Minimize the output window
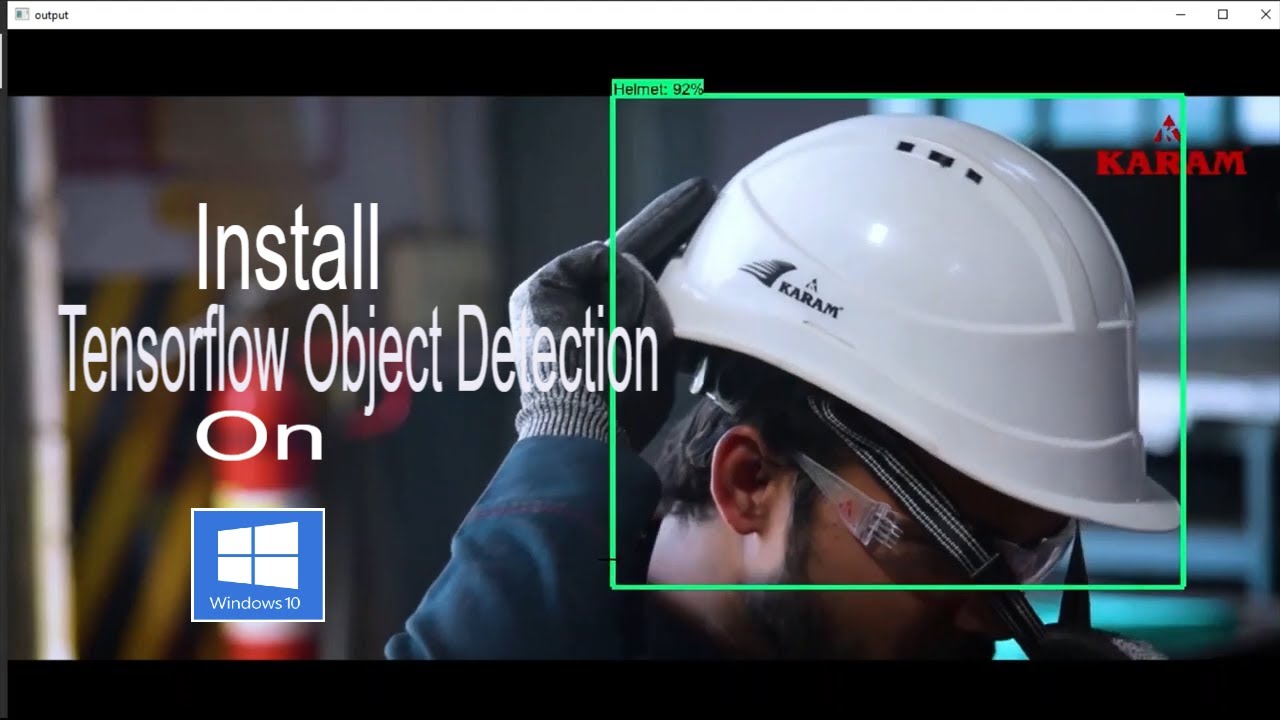Screen dimensions: 1280x720 click(1181, 15)
